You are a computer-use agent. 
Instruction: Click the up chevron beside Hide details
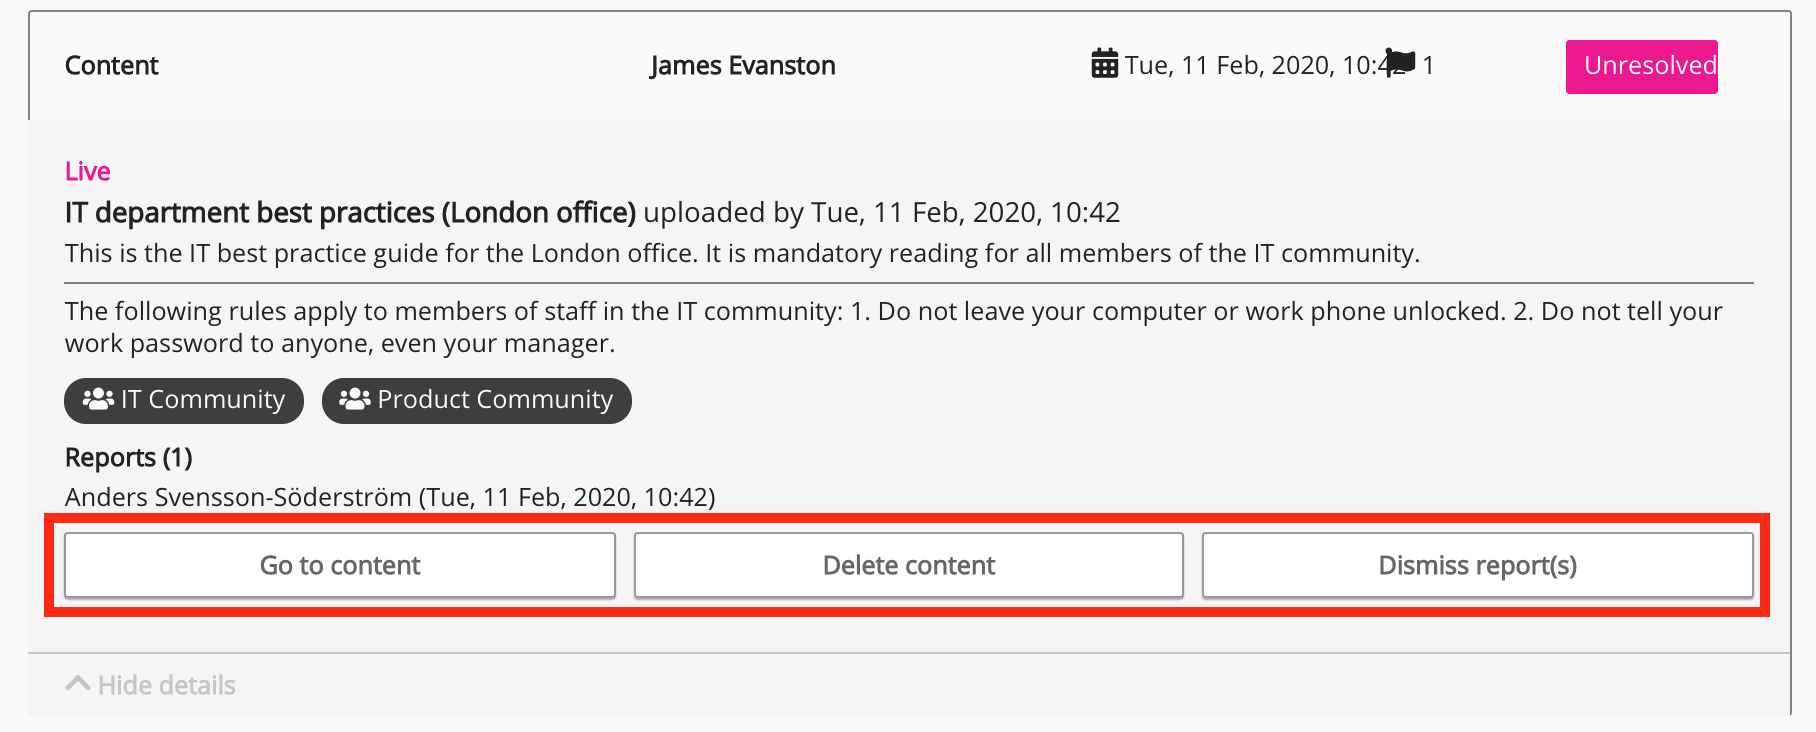click(x=77, y=684)
